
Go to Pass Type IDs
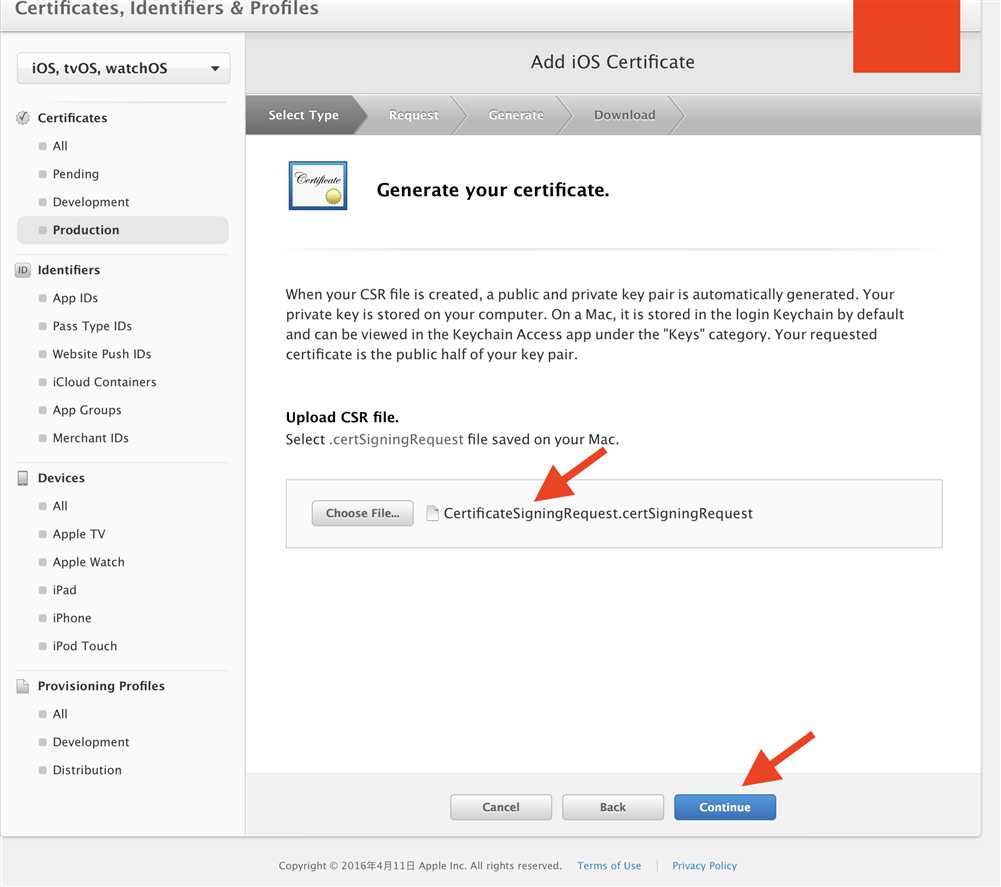coord(92,326)
